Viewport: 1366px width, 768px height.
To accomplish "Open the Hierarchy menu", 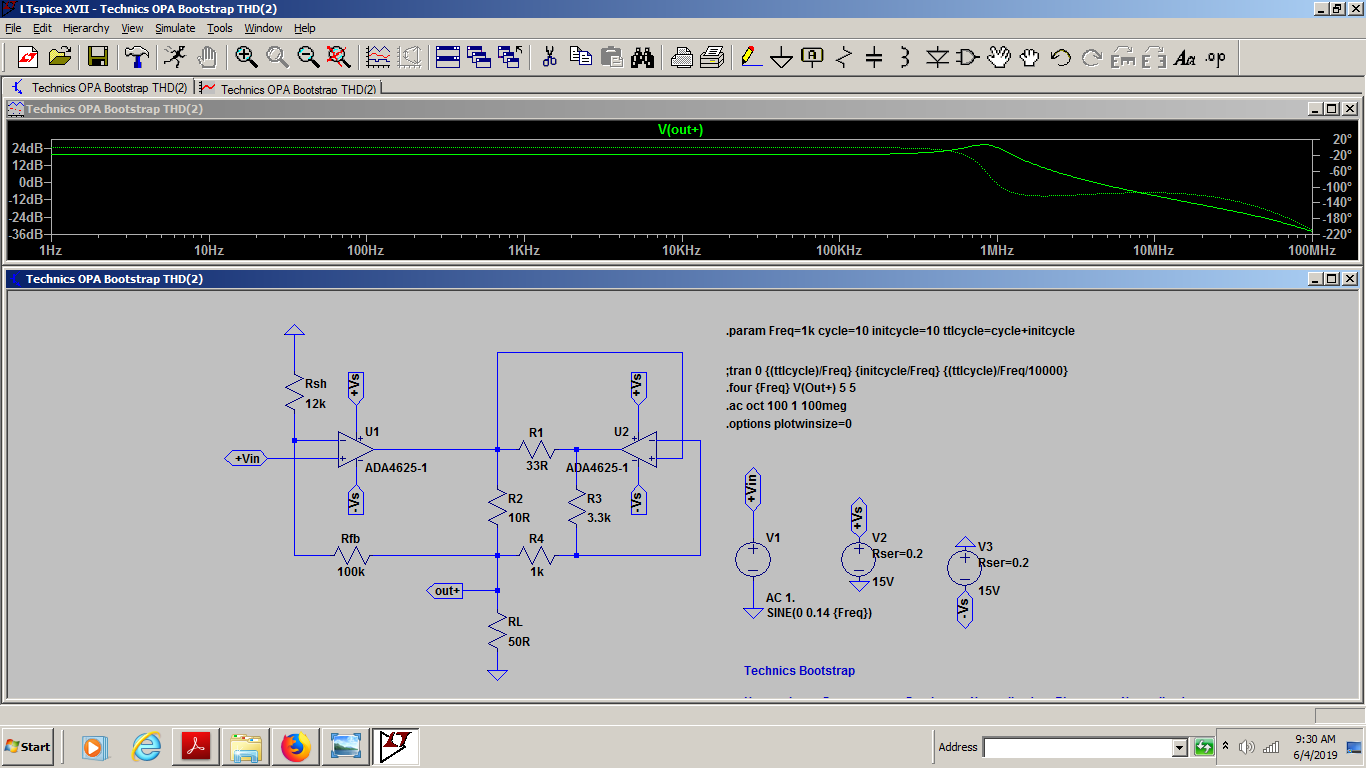I will tap(86, 28).
